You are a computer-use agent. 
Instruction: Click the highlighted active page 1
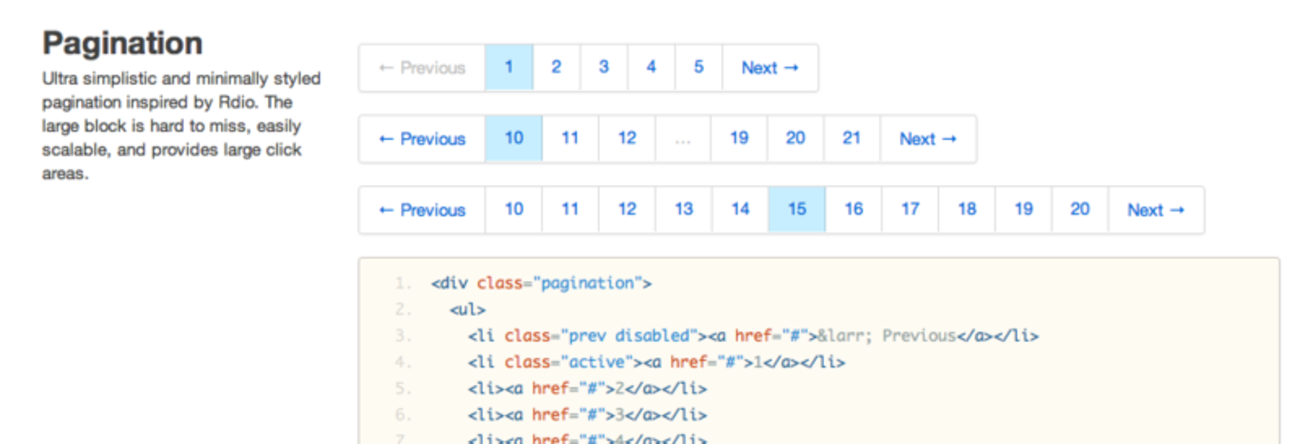coord(509,68)
